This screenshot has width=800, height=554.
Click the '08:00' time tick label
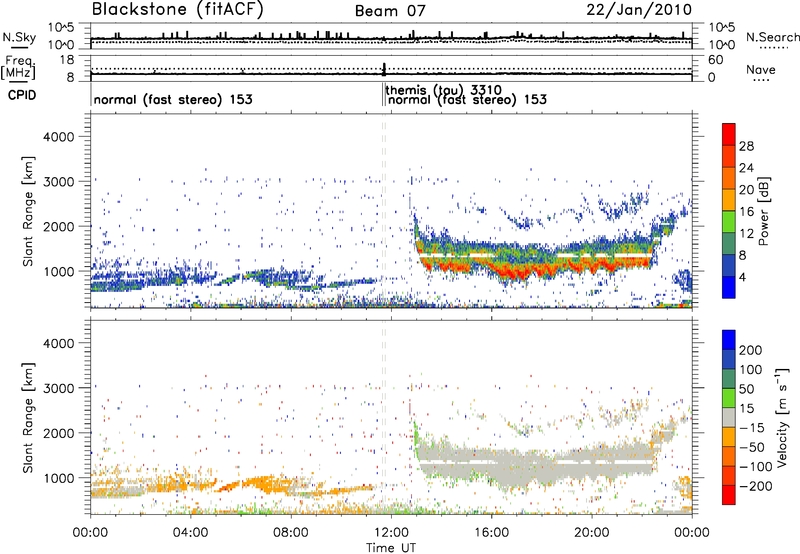click(x=291, y=533)
